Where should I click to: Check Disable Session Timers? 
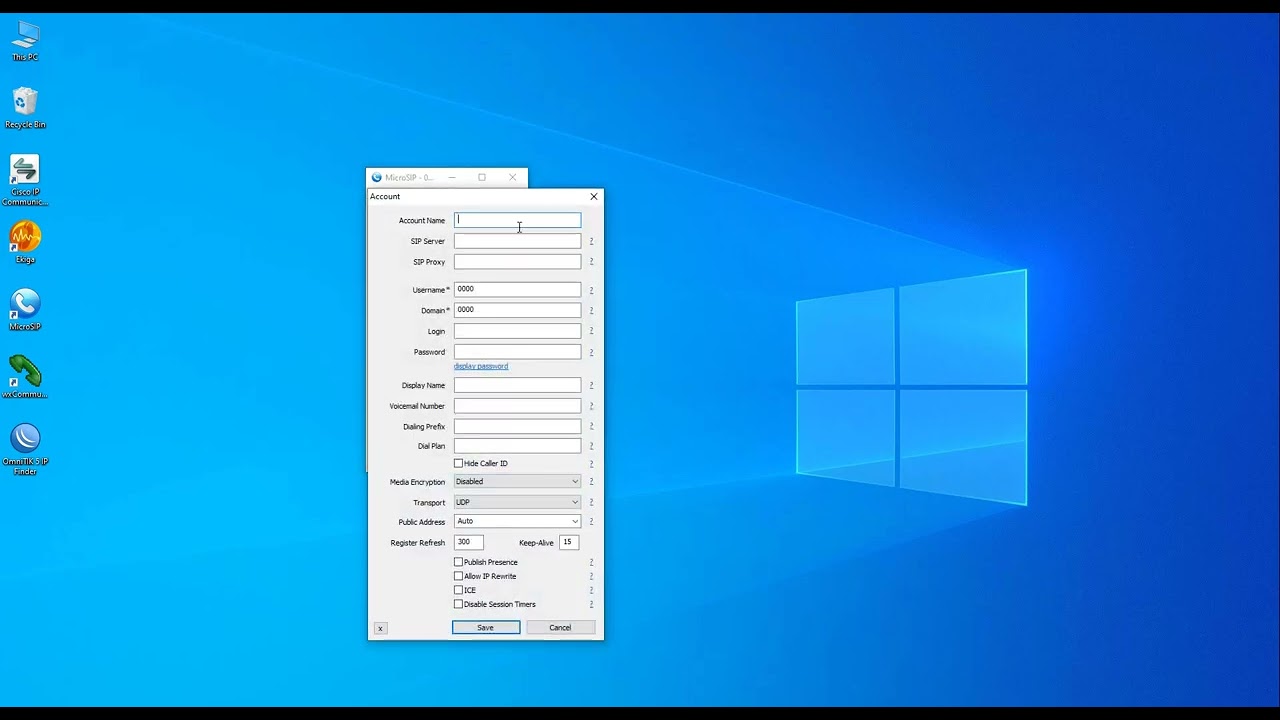pos(459,604)
